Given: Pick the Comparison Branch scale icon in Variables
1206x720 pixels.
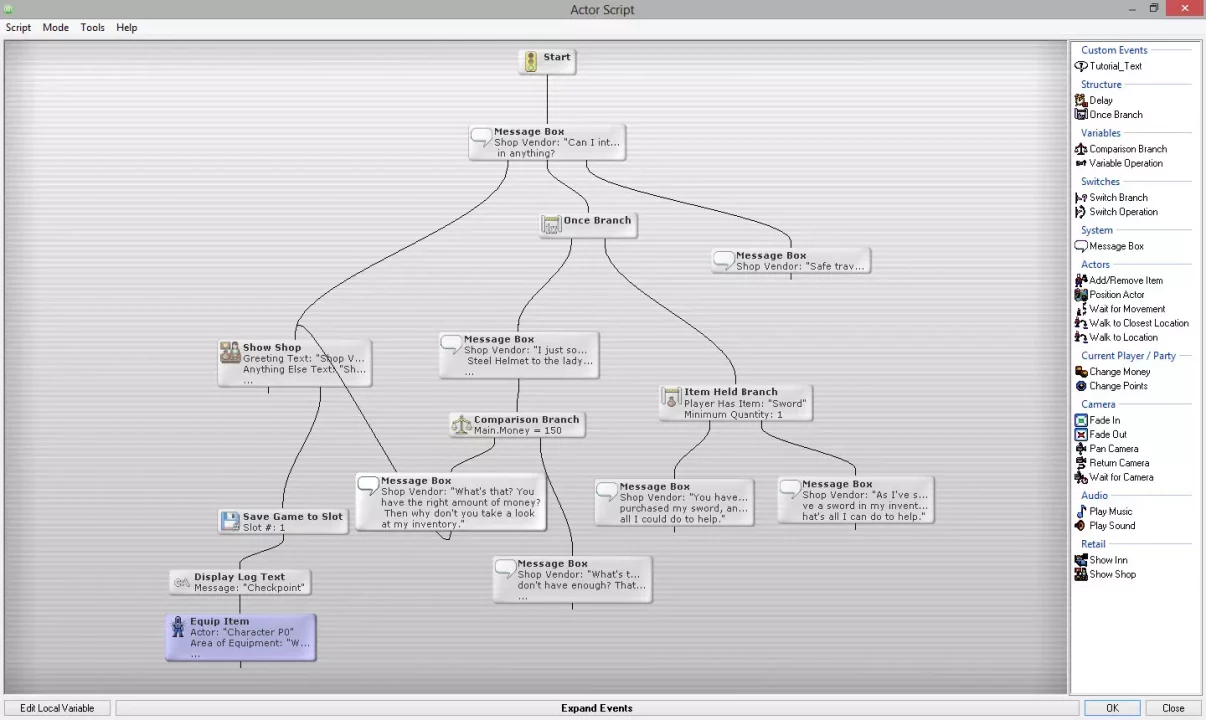Looking at the screenshot, I should [1081, 149].
